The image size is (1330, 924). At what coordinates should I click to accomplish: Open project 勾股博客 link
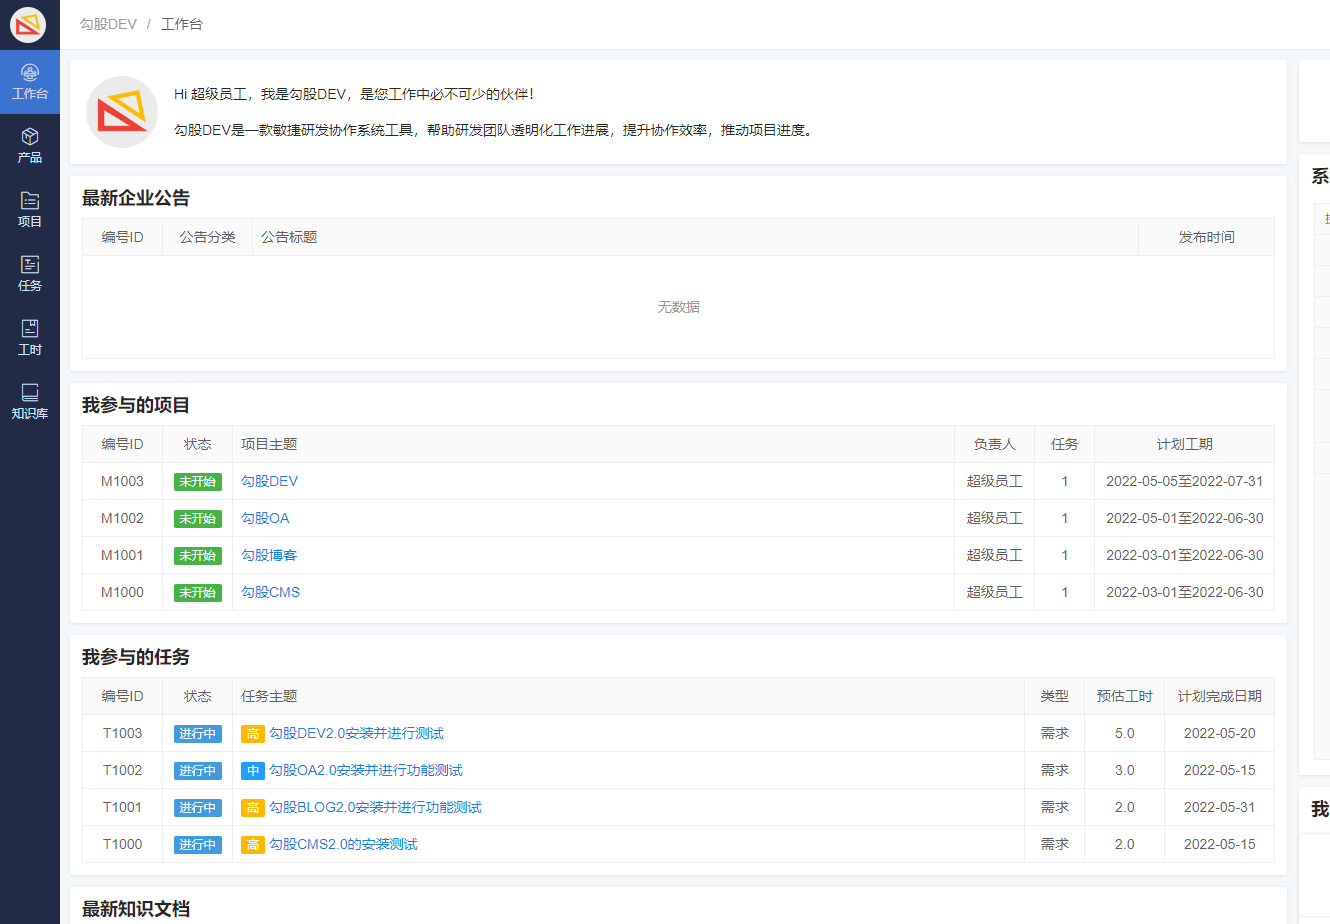point(269,555)
